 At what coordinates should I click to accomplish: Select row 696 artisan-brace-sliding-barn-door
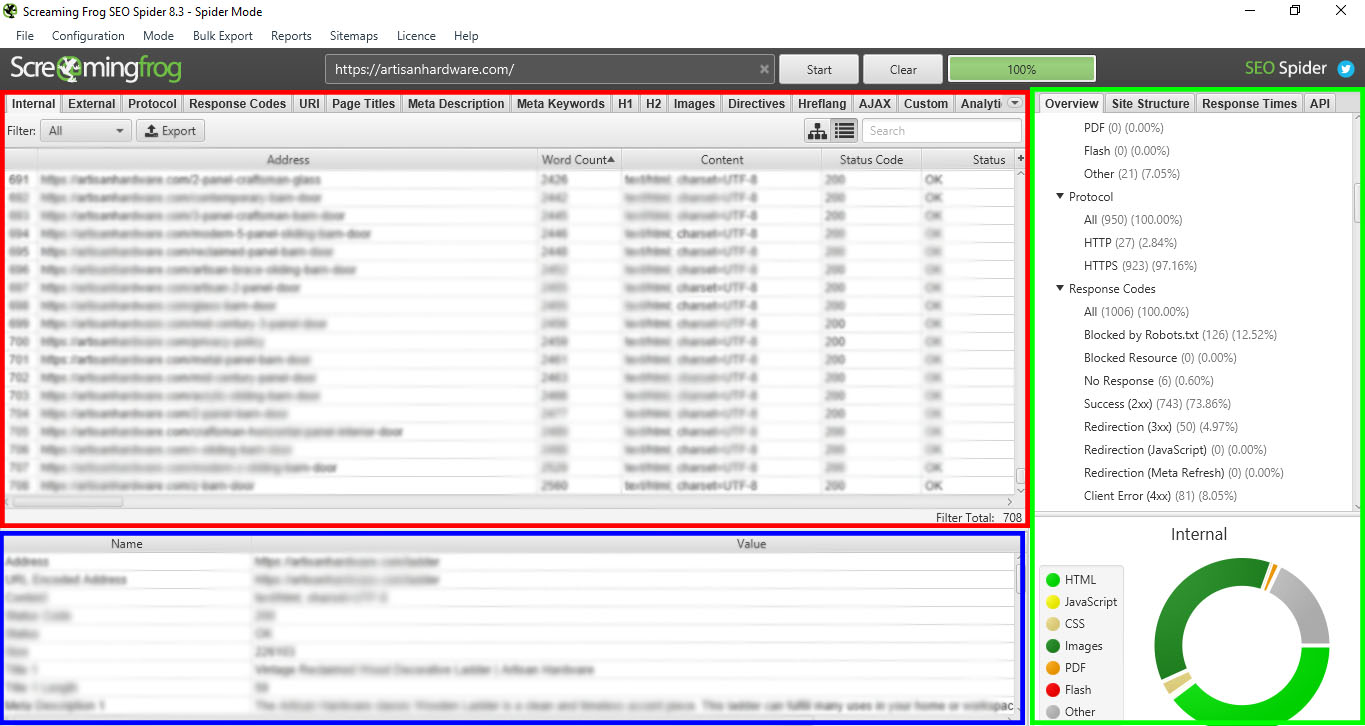tap(509, 270)
